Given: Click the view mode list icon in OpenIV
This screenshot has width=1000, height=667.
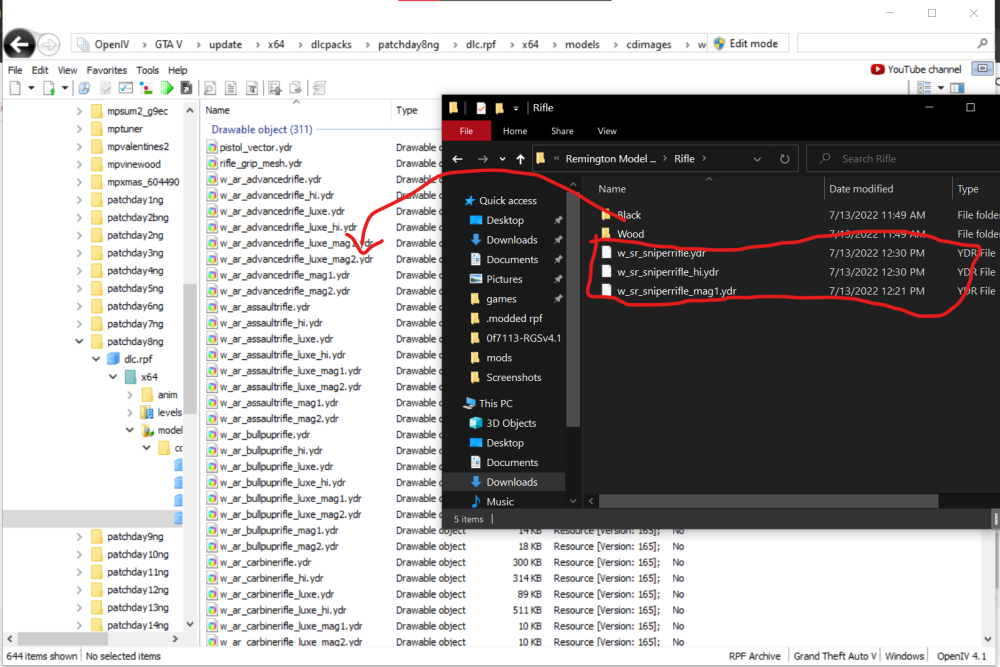Looking at the screenshot, I should point(923,87).
